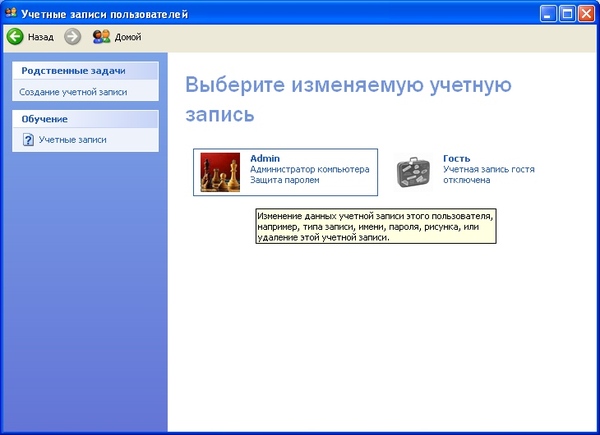This screenshot has height=435, width=600.
Task: Click the "Назад" toolbar label
Action: click(x=41, y=37)
